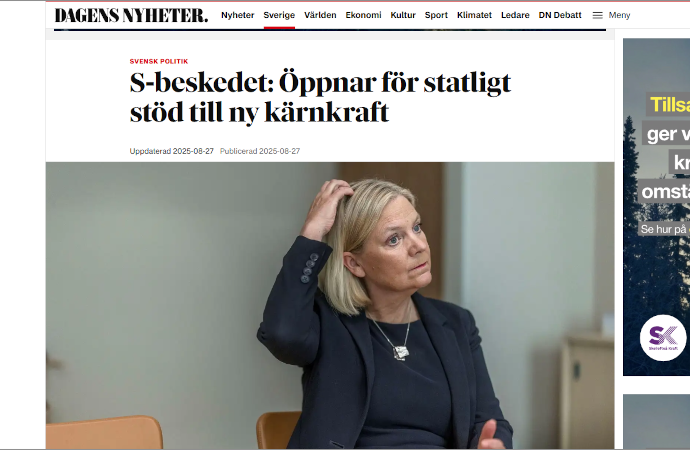Viewport: 690px width, 450px height.
Task: Go to Världen section
Action: (x=320, y=15)
